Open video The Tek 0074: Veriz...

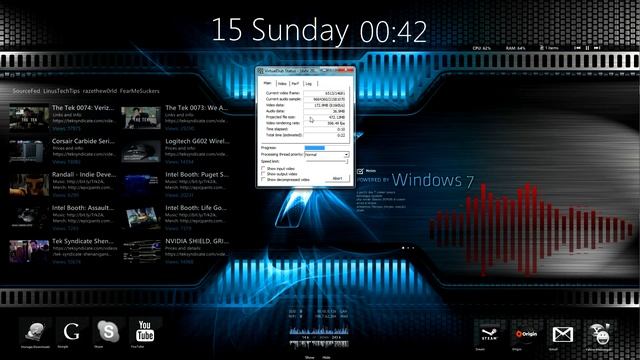(x=83, y=108)
